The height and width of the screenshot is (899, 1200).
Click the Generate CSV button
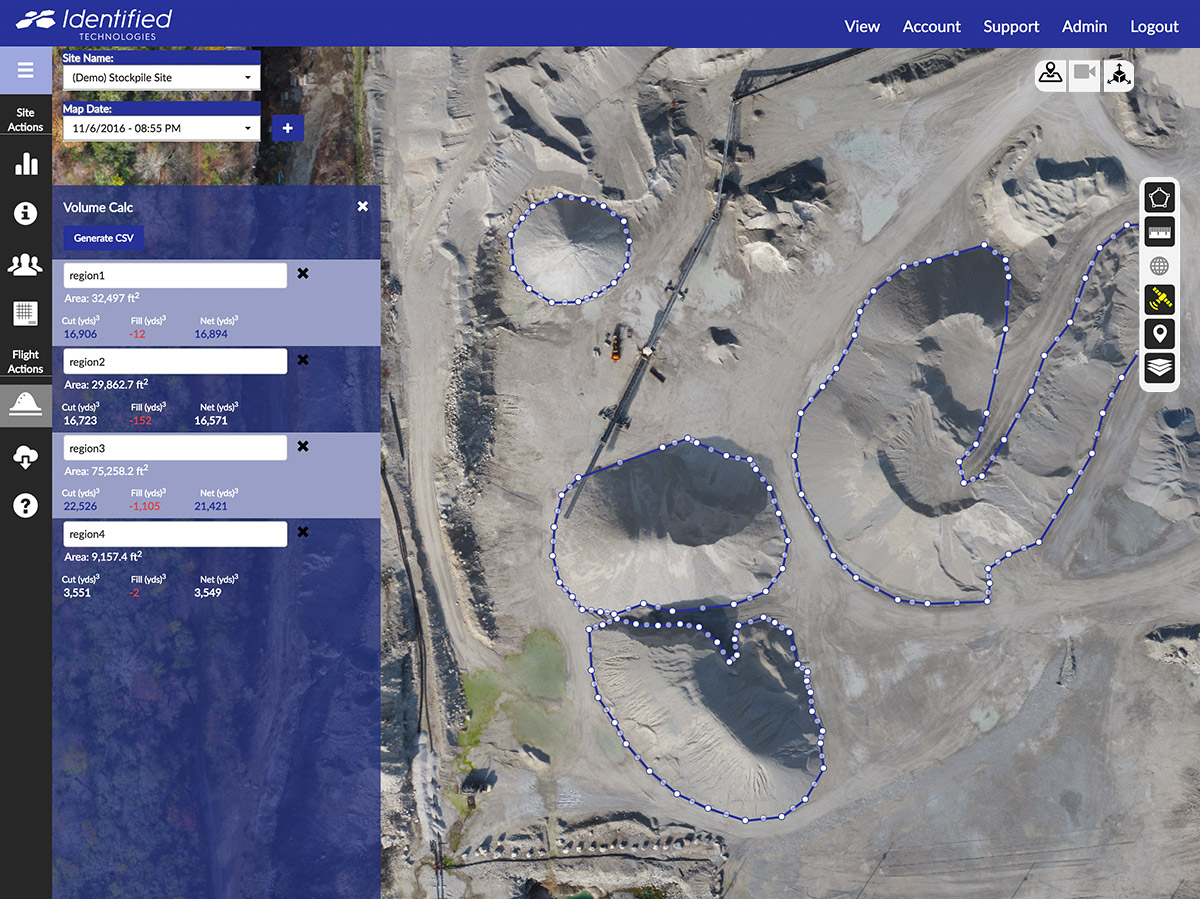103,238
